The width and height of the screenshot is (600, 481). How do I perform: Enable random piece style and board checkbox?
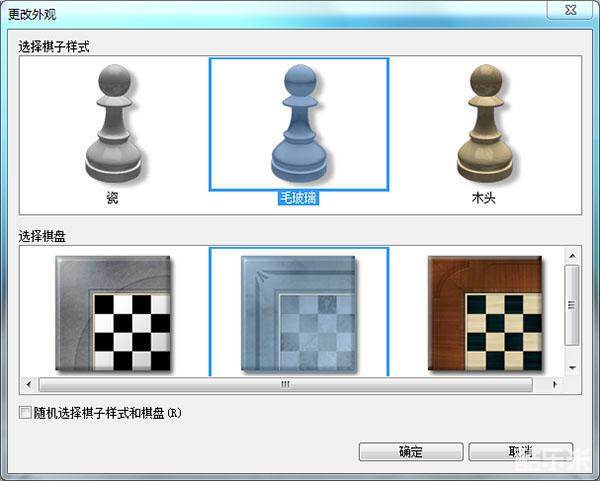tap(25, 412)
